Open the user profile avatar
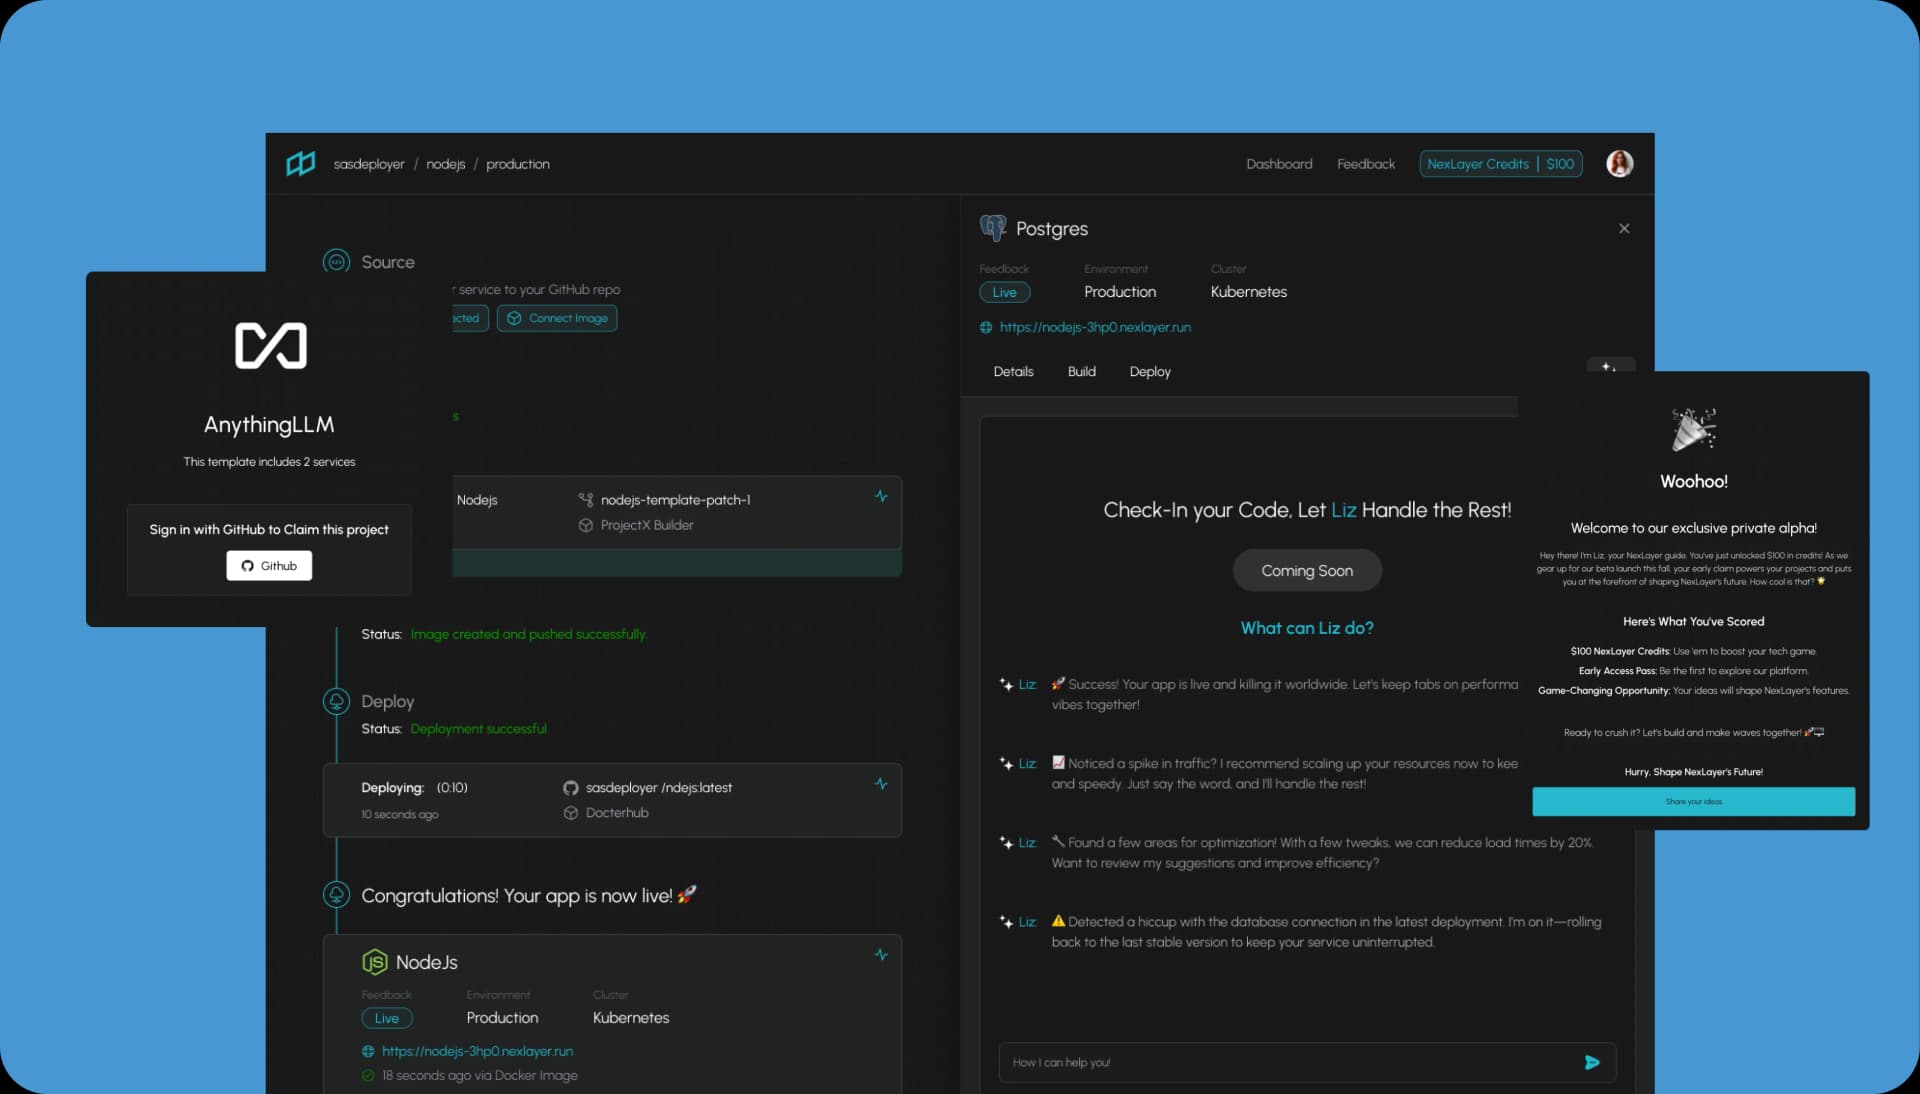Image resolution: width=1920 pixels, height=1094 pixels. (x=1619, y=163)
